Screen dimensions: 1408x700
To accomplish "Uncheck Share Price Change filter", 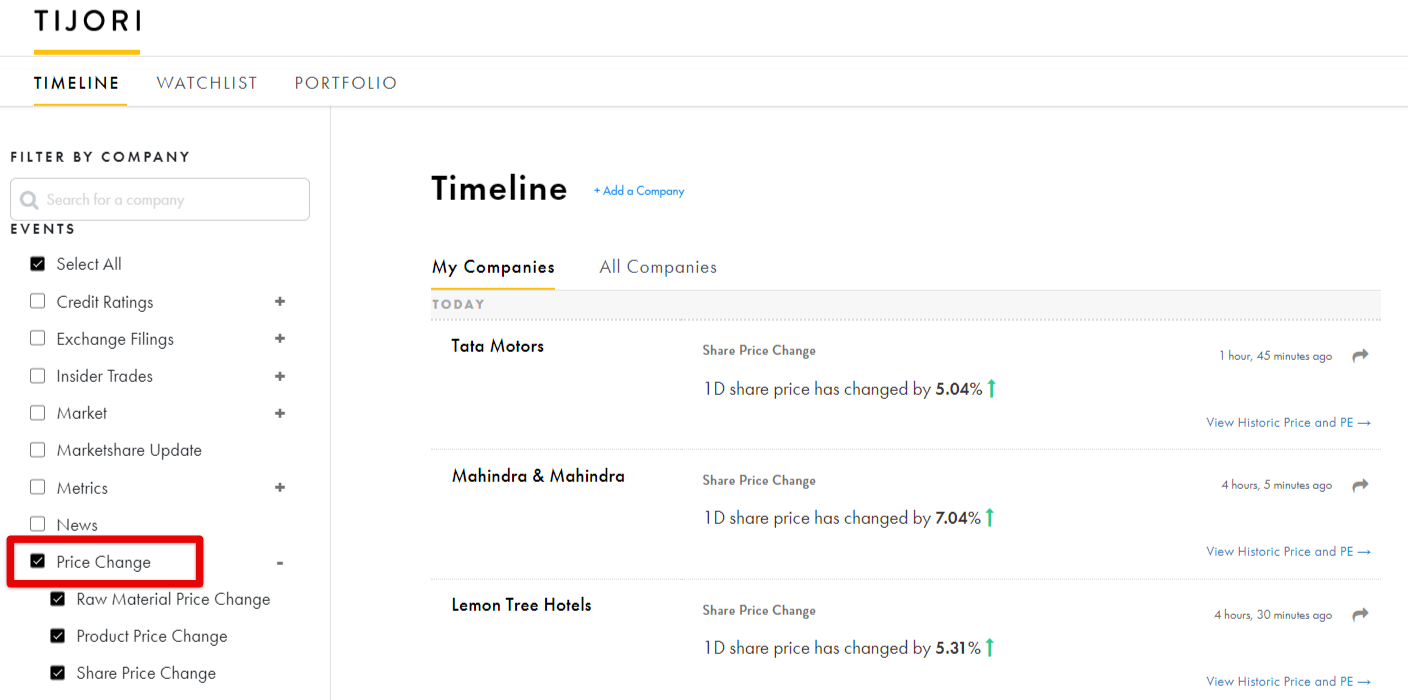I will pos(58,673).
